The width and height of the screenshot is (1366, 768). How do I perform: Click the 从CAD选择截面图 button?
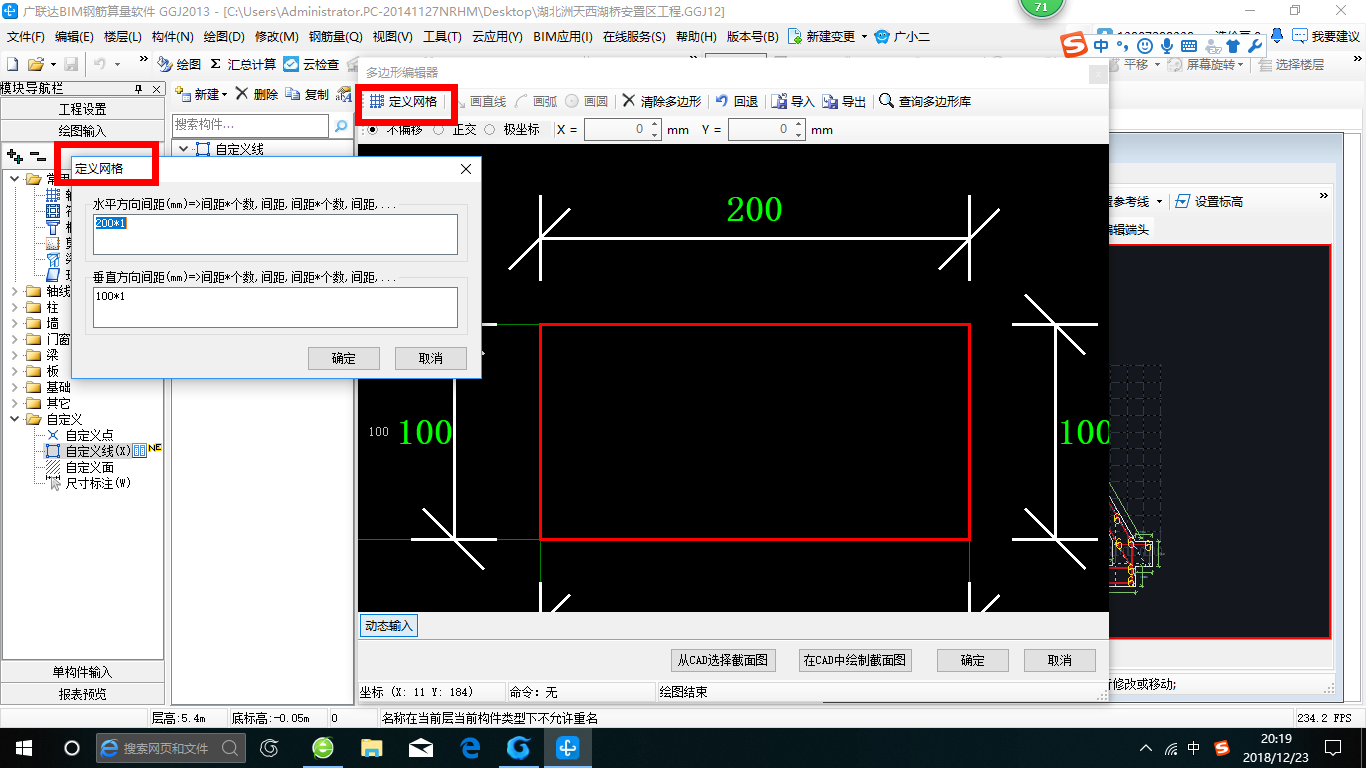click(x=724, y=660)
